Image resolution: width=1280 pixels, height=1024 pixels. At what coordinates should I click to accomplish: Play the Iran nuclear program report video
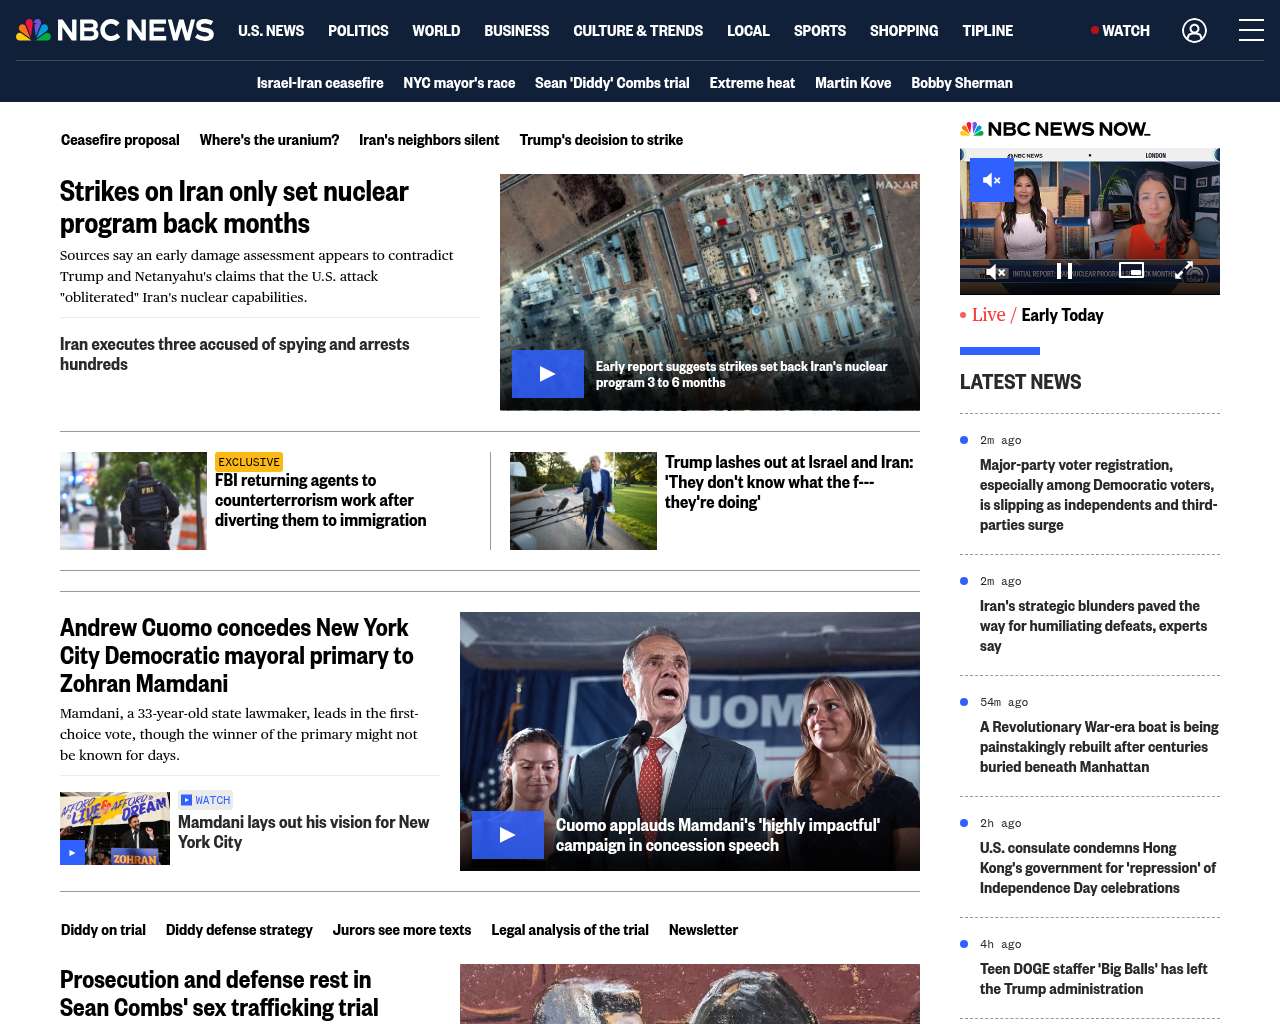(548, 374)
